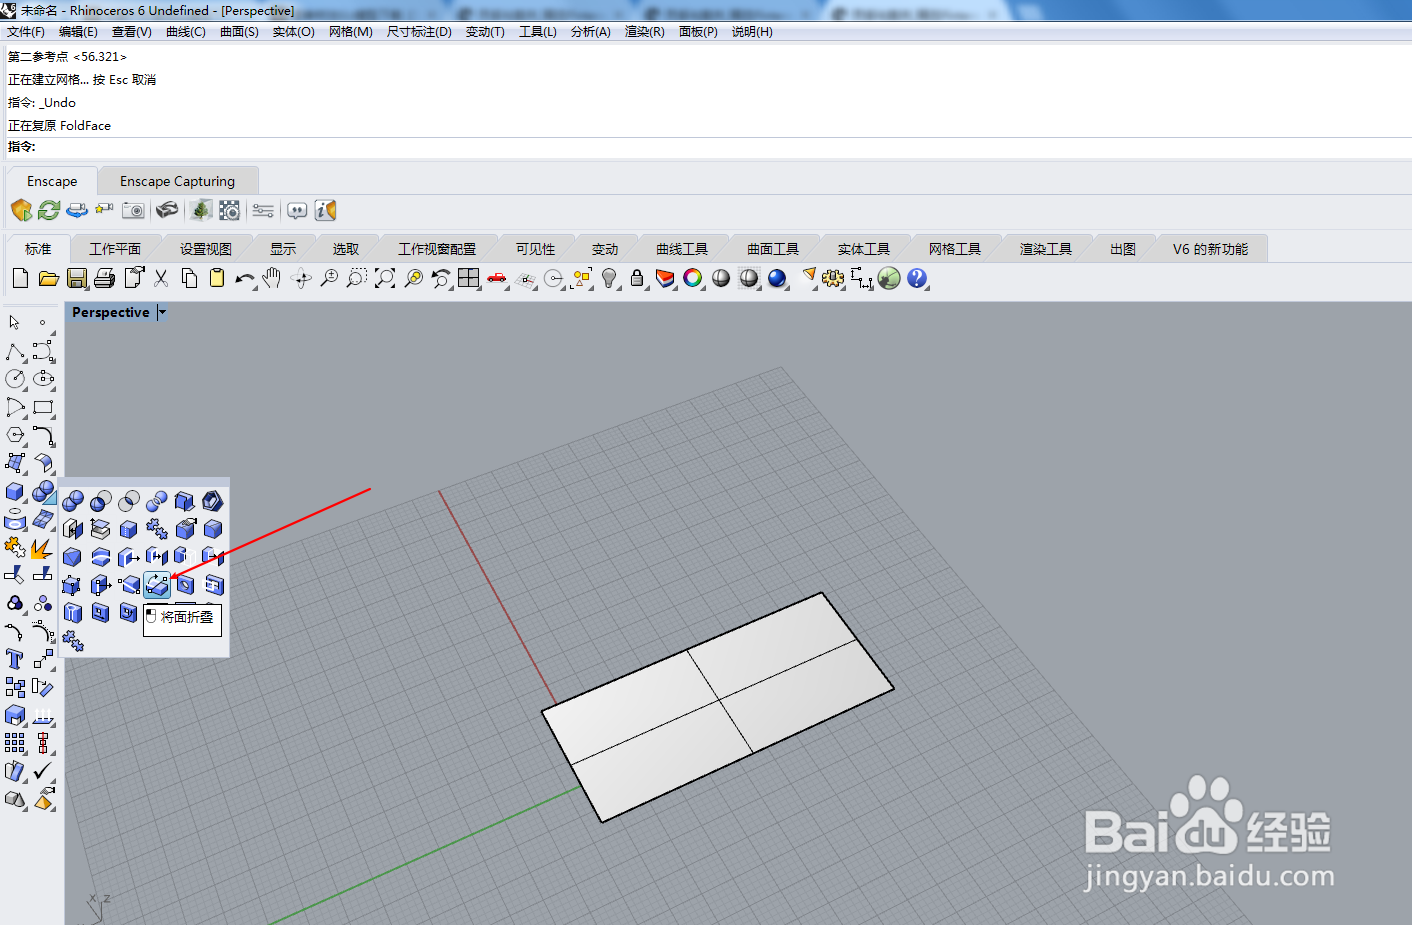
Task: Enable Enscape VR headset icon
Action: 167,210
